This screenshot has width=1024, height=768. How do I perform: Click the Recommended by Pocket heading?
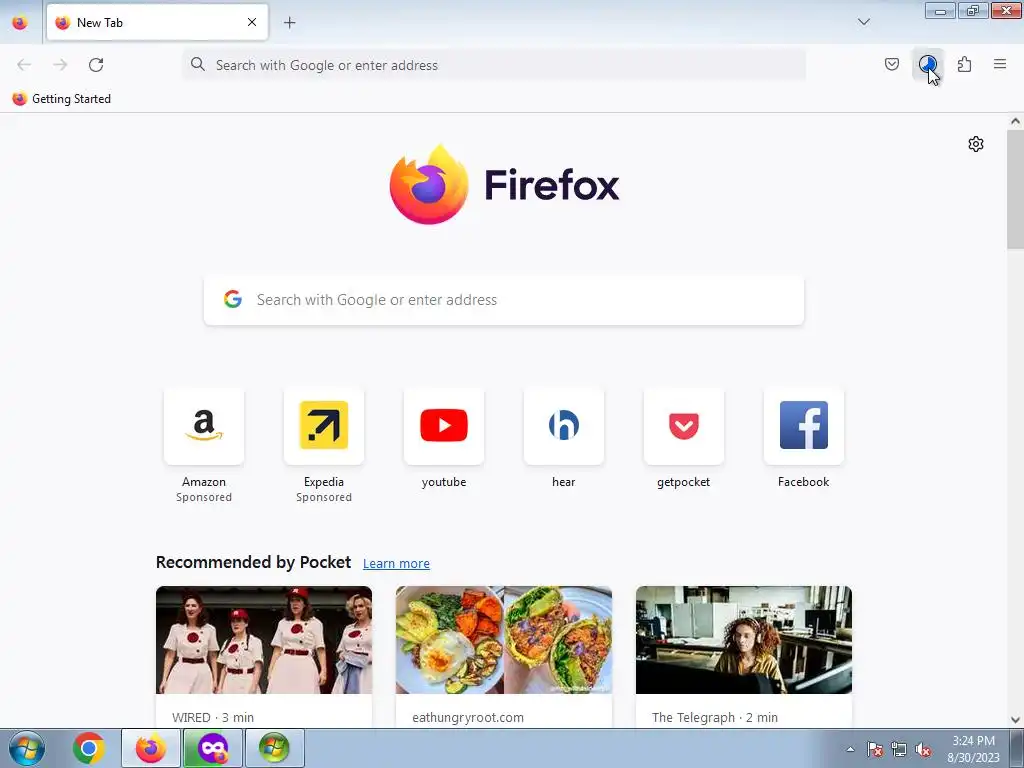[x=253, y=562]
